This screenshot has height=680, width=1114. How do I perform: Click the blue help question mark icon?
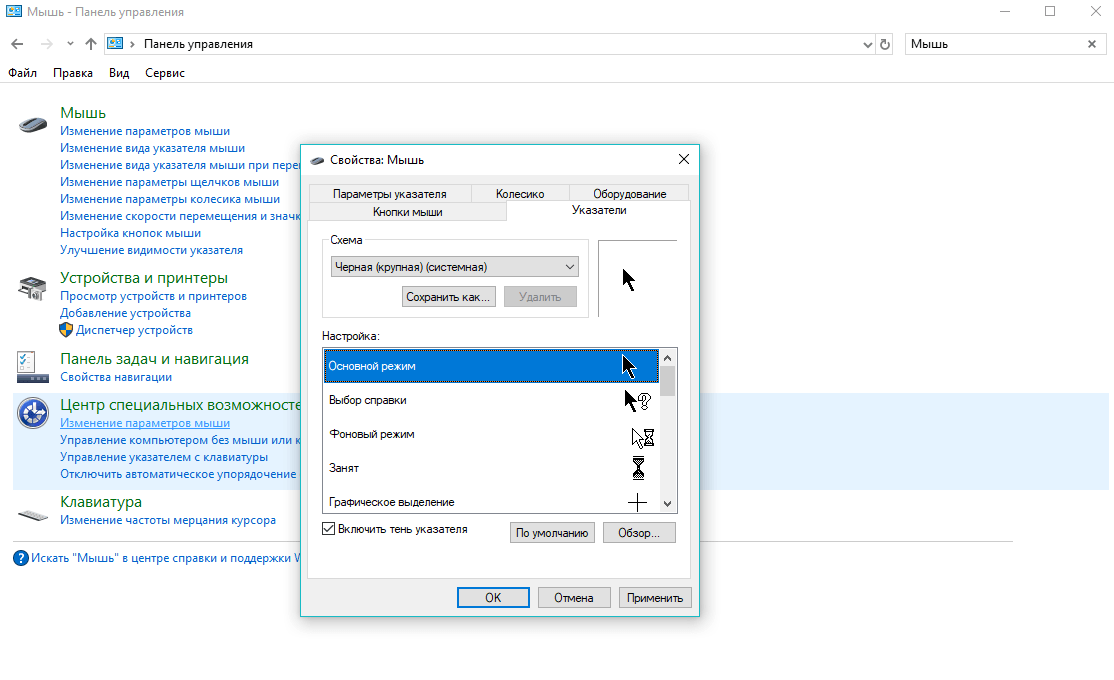pyautogui.click(x=21, y=558)
